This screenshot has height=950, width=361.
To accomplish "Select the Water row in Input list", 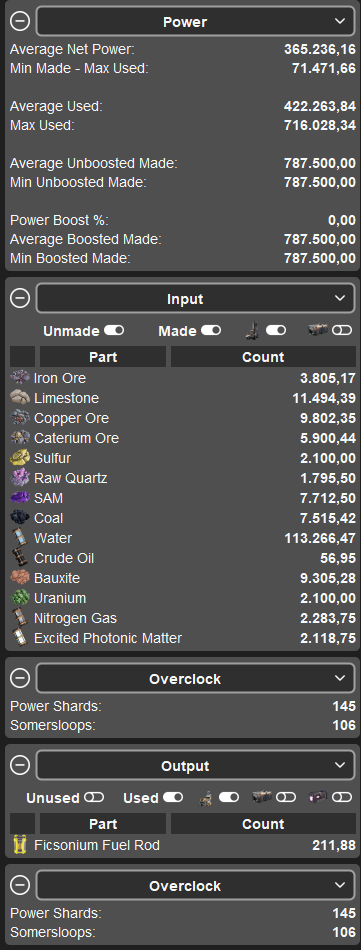I will pos(183,538).
